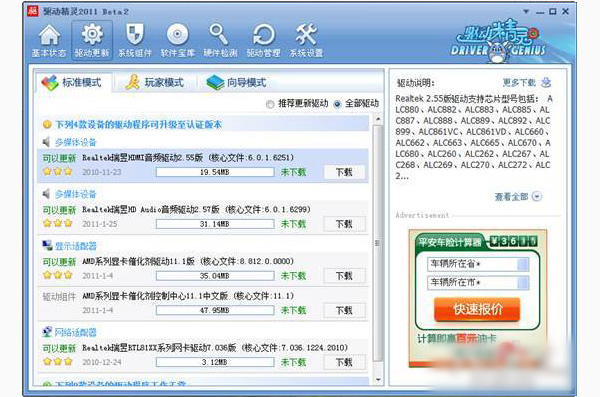Open the title bar dropdown arrow menu
Viewport: 600px width, 397px height.
tap(526, 11)
